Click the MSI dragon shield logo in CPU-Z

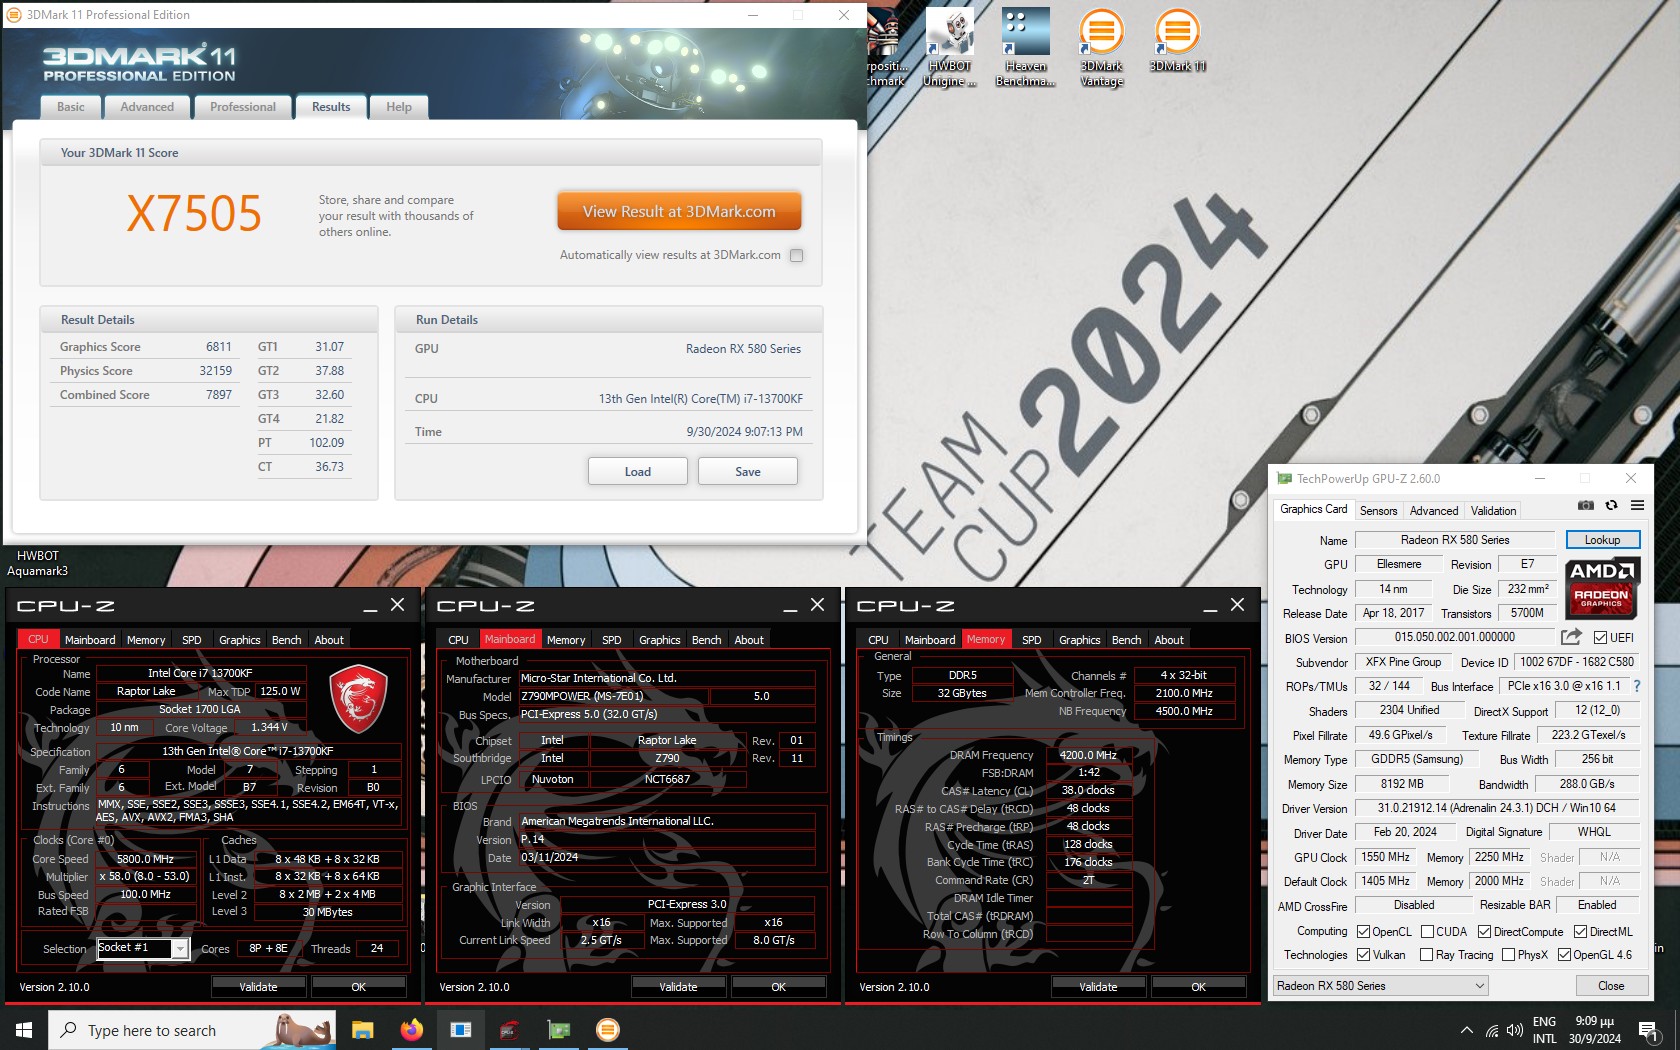(x=358, y=698)
